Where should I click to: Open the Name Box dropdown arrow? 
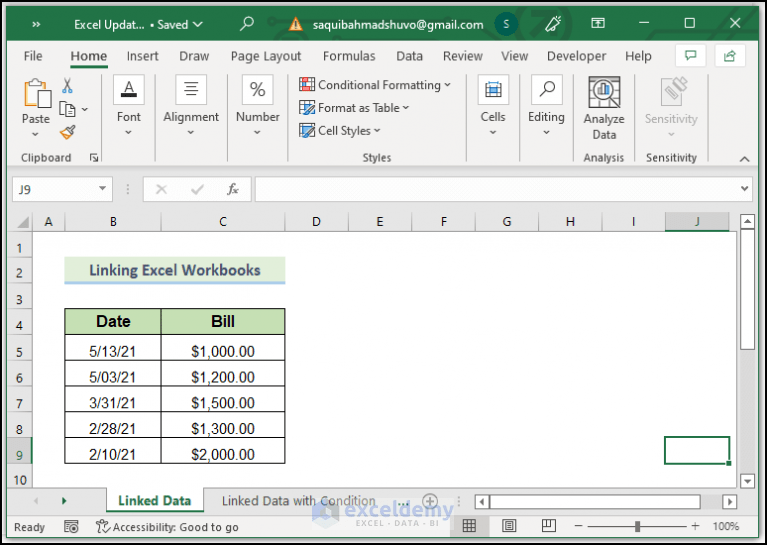[x=102, y=189]
